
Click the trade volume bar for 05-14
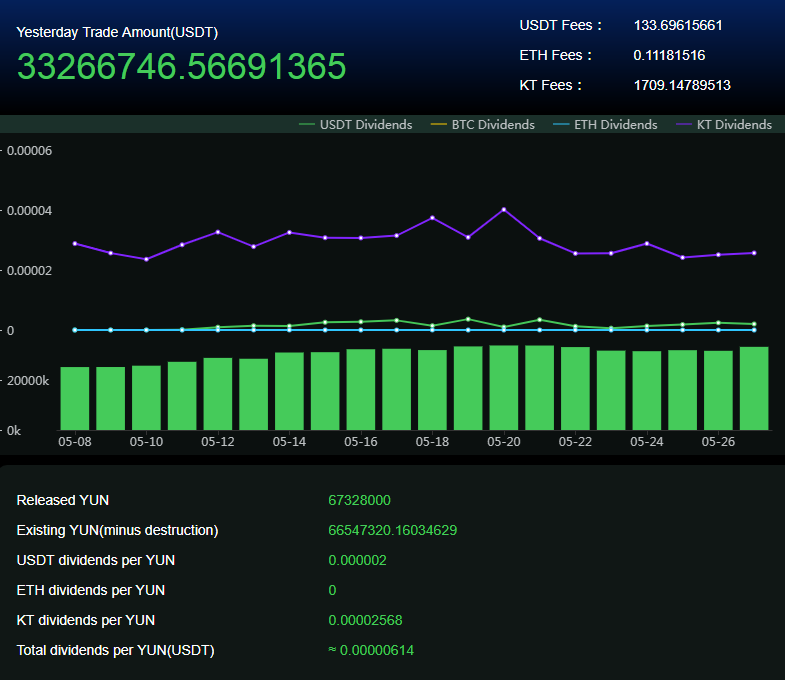pyautogui.click(x=289, y=391)
